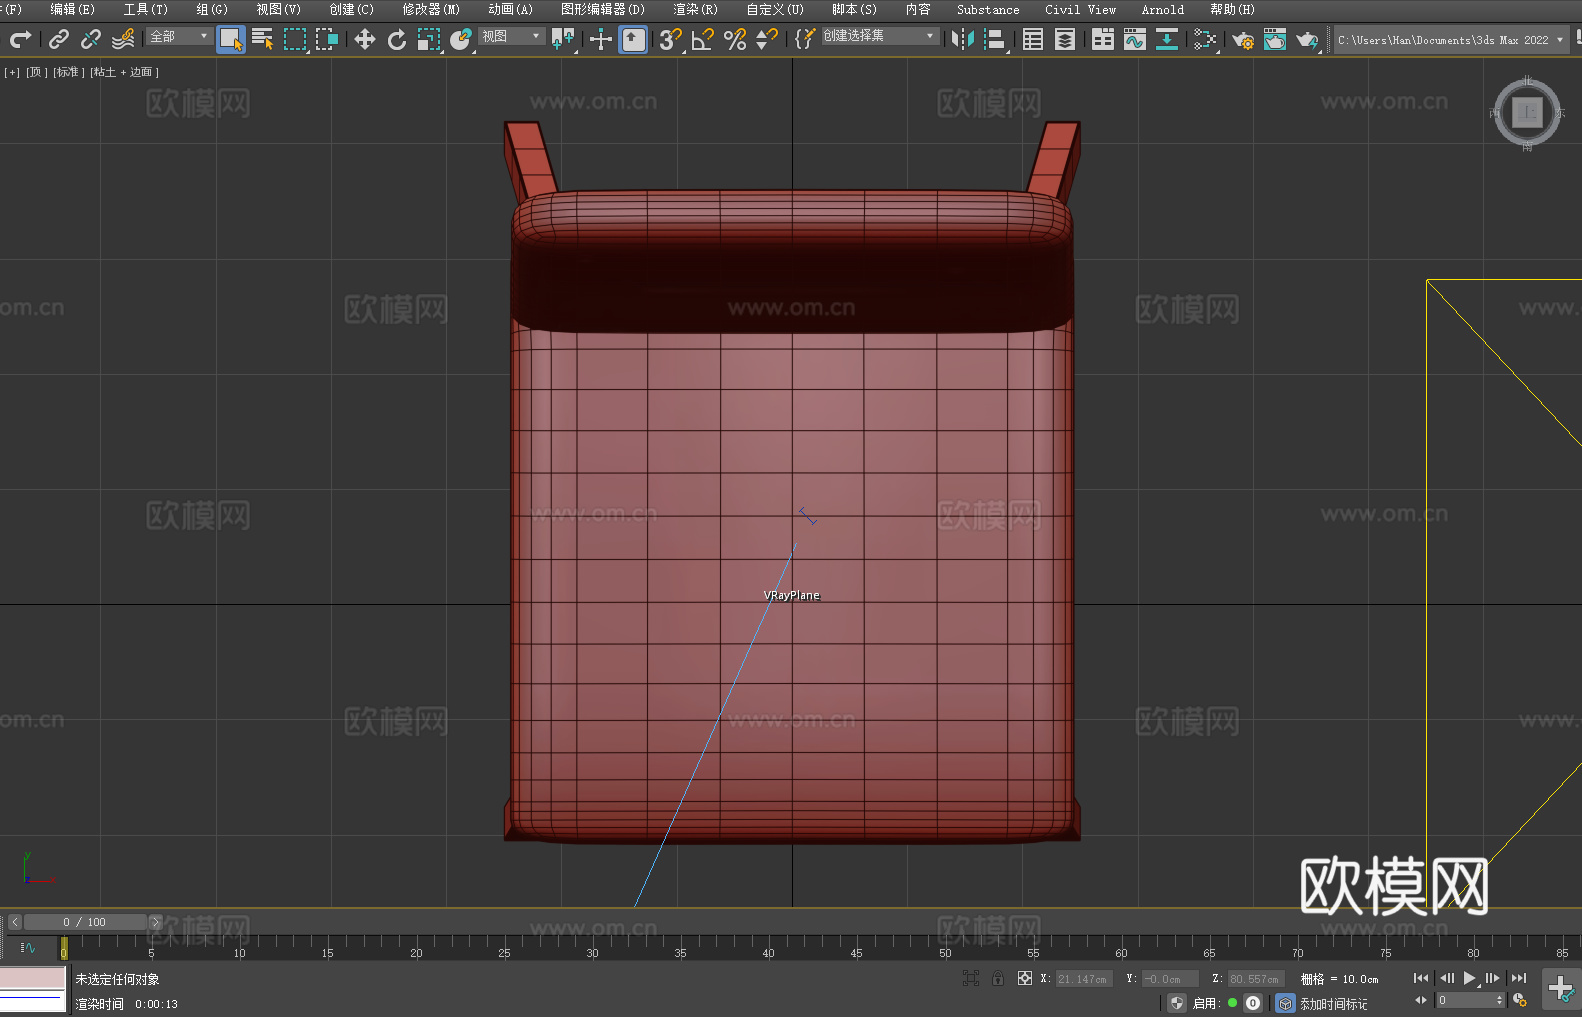Click the Bind to Space Warp icon

[x=123, y=39]
